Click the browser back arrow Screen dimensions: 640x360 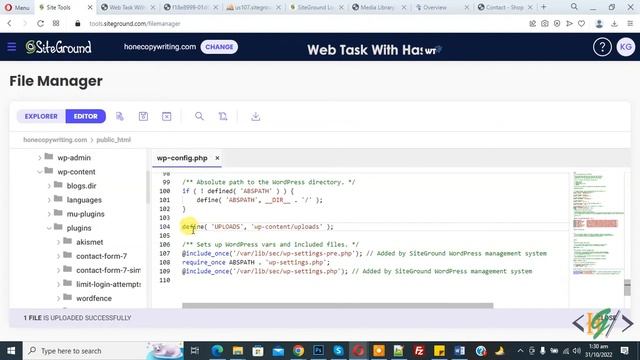point(9,24)
